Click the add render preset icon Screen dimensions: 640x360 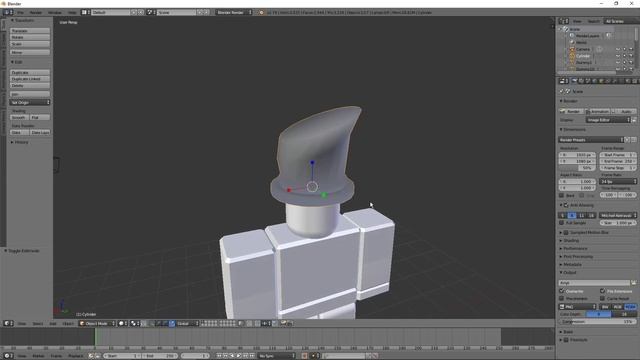[627, 140]
